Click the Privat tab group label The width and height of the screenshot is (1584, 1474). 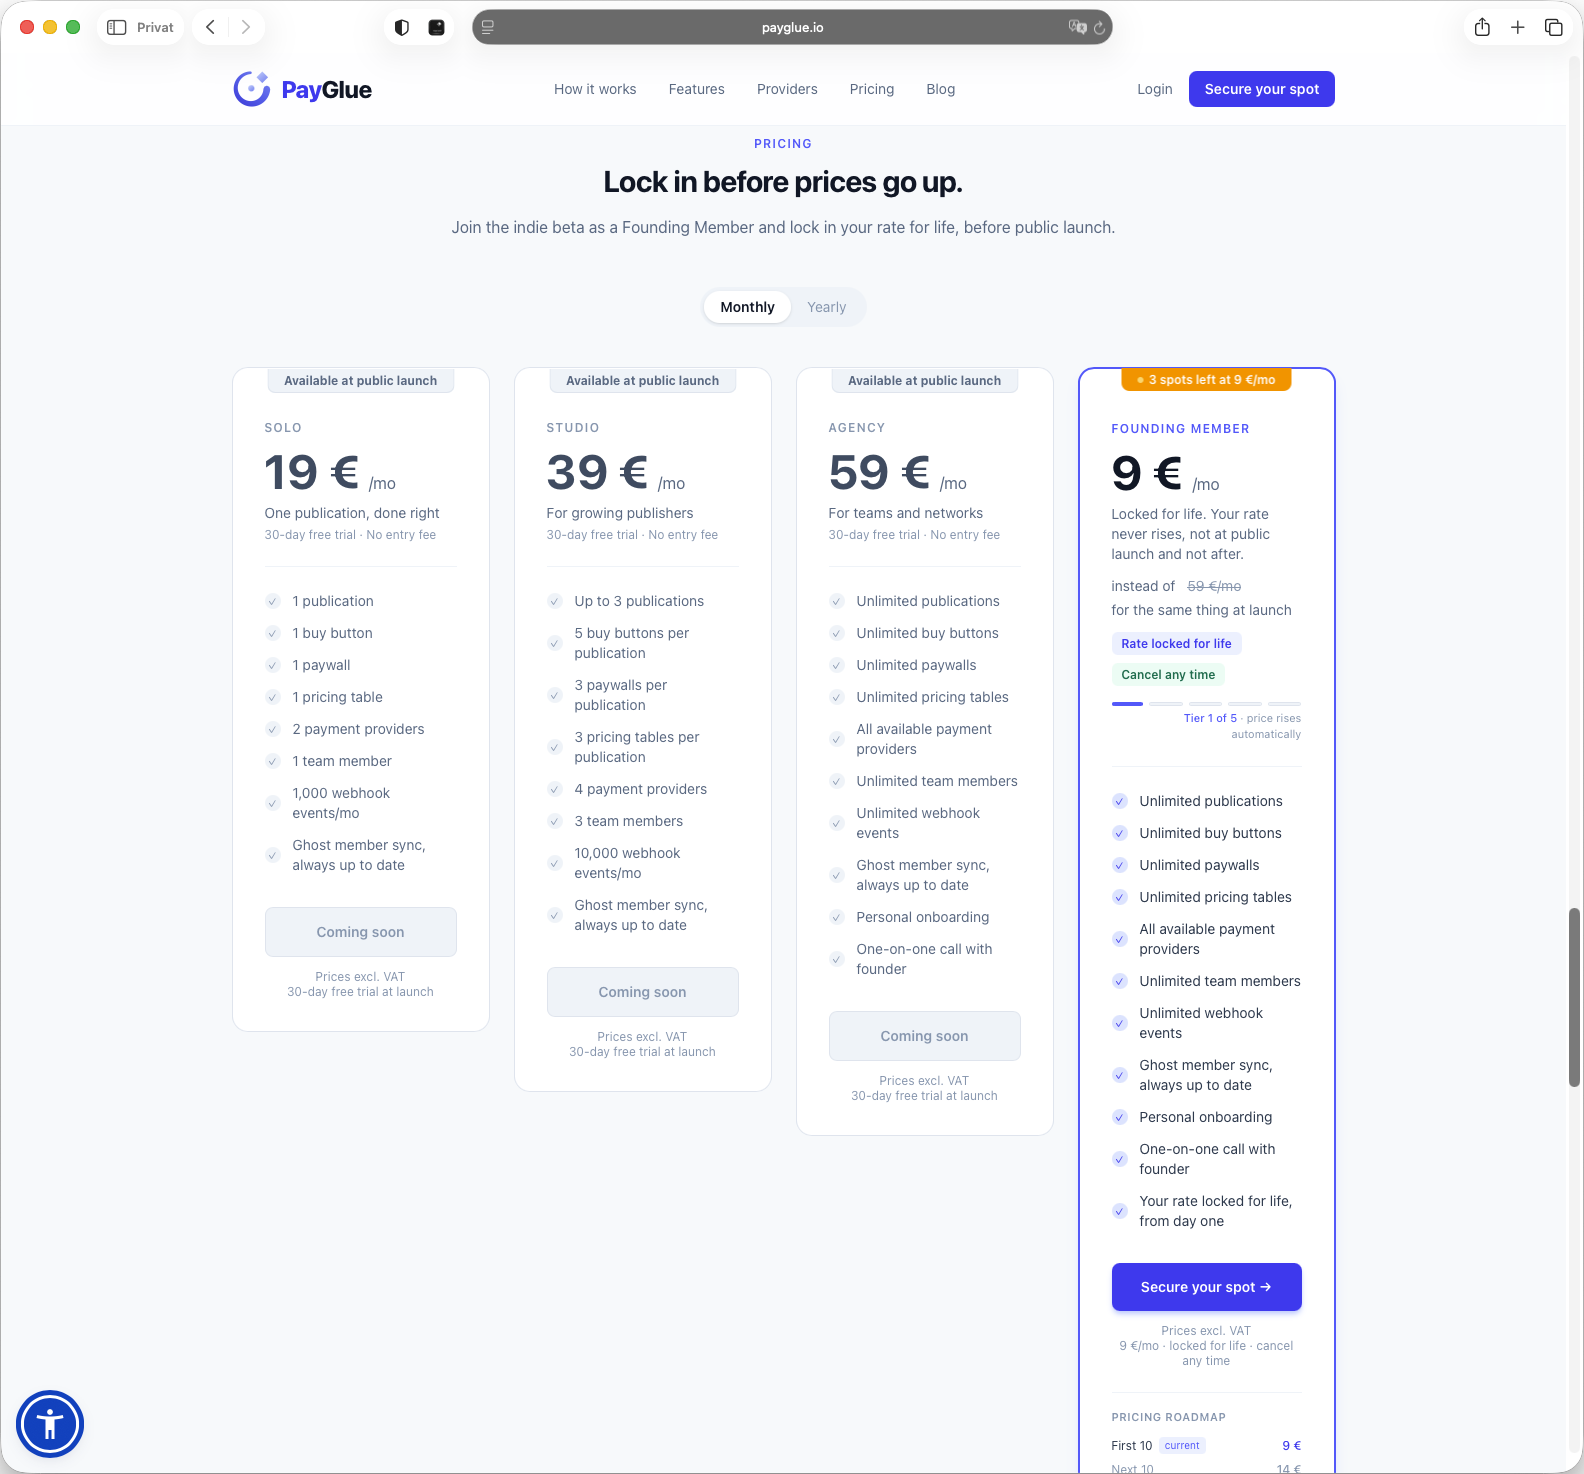point(155,27)
